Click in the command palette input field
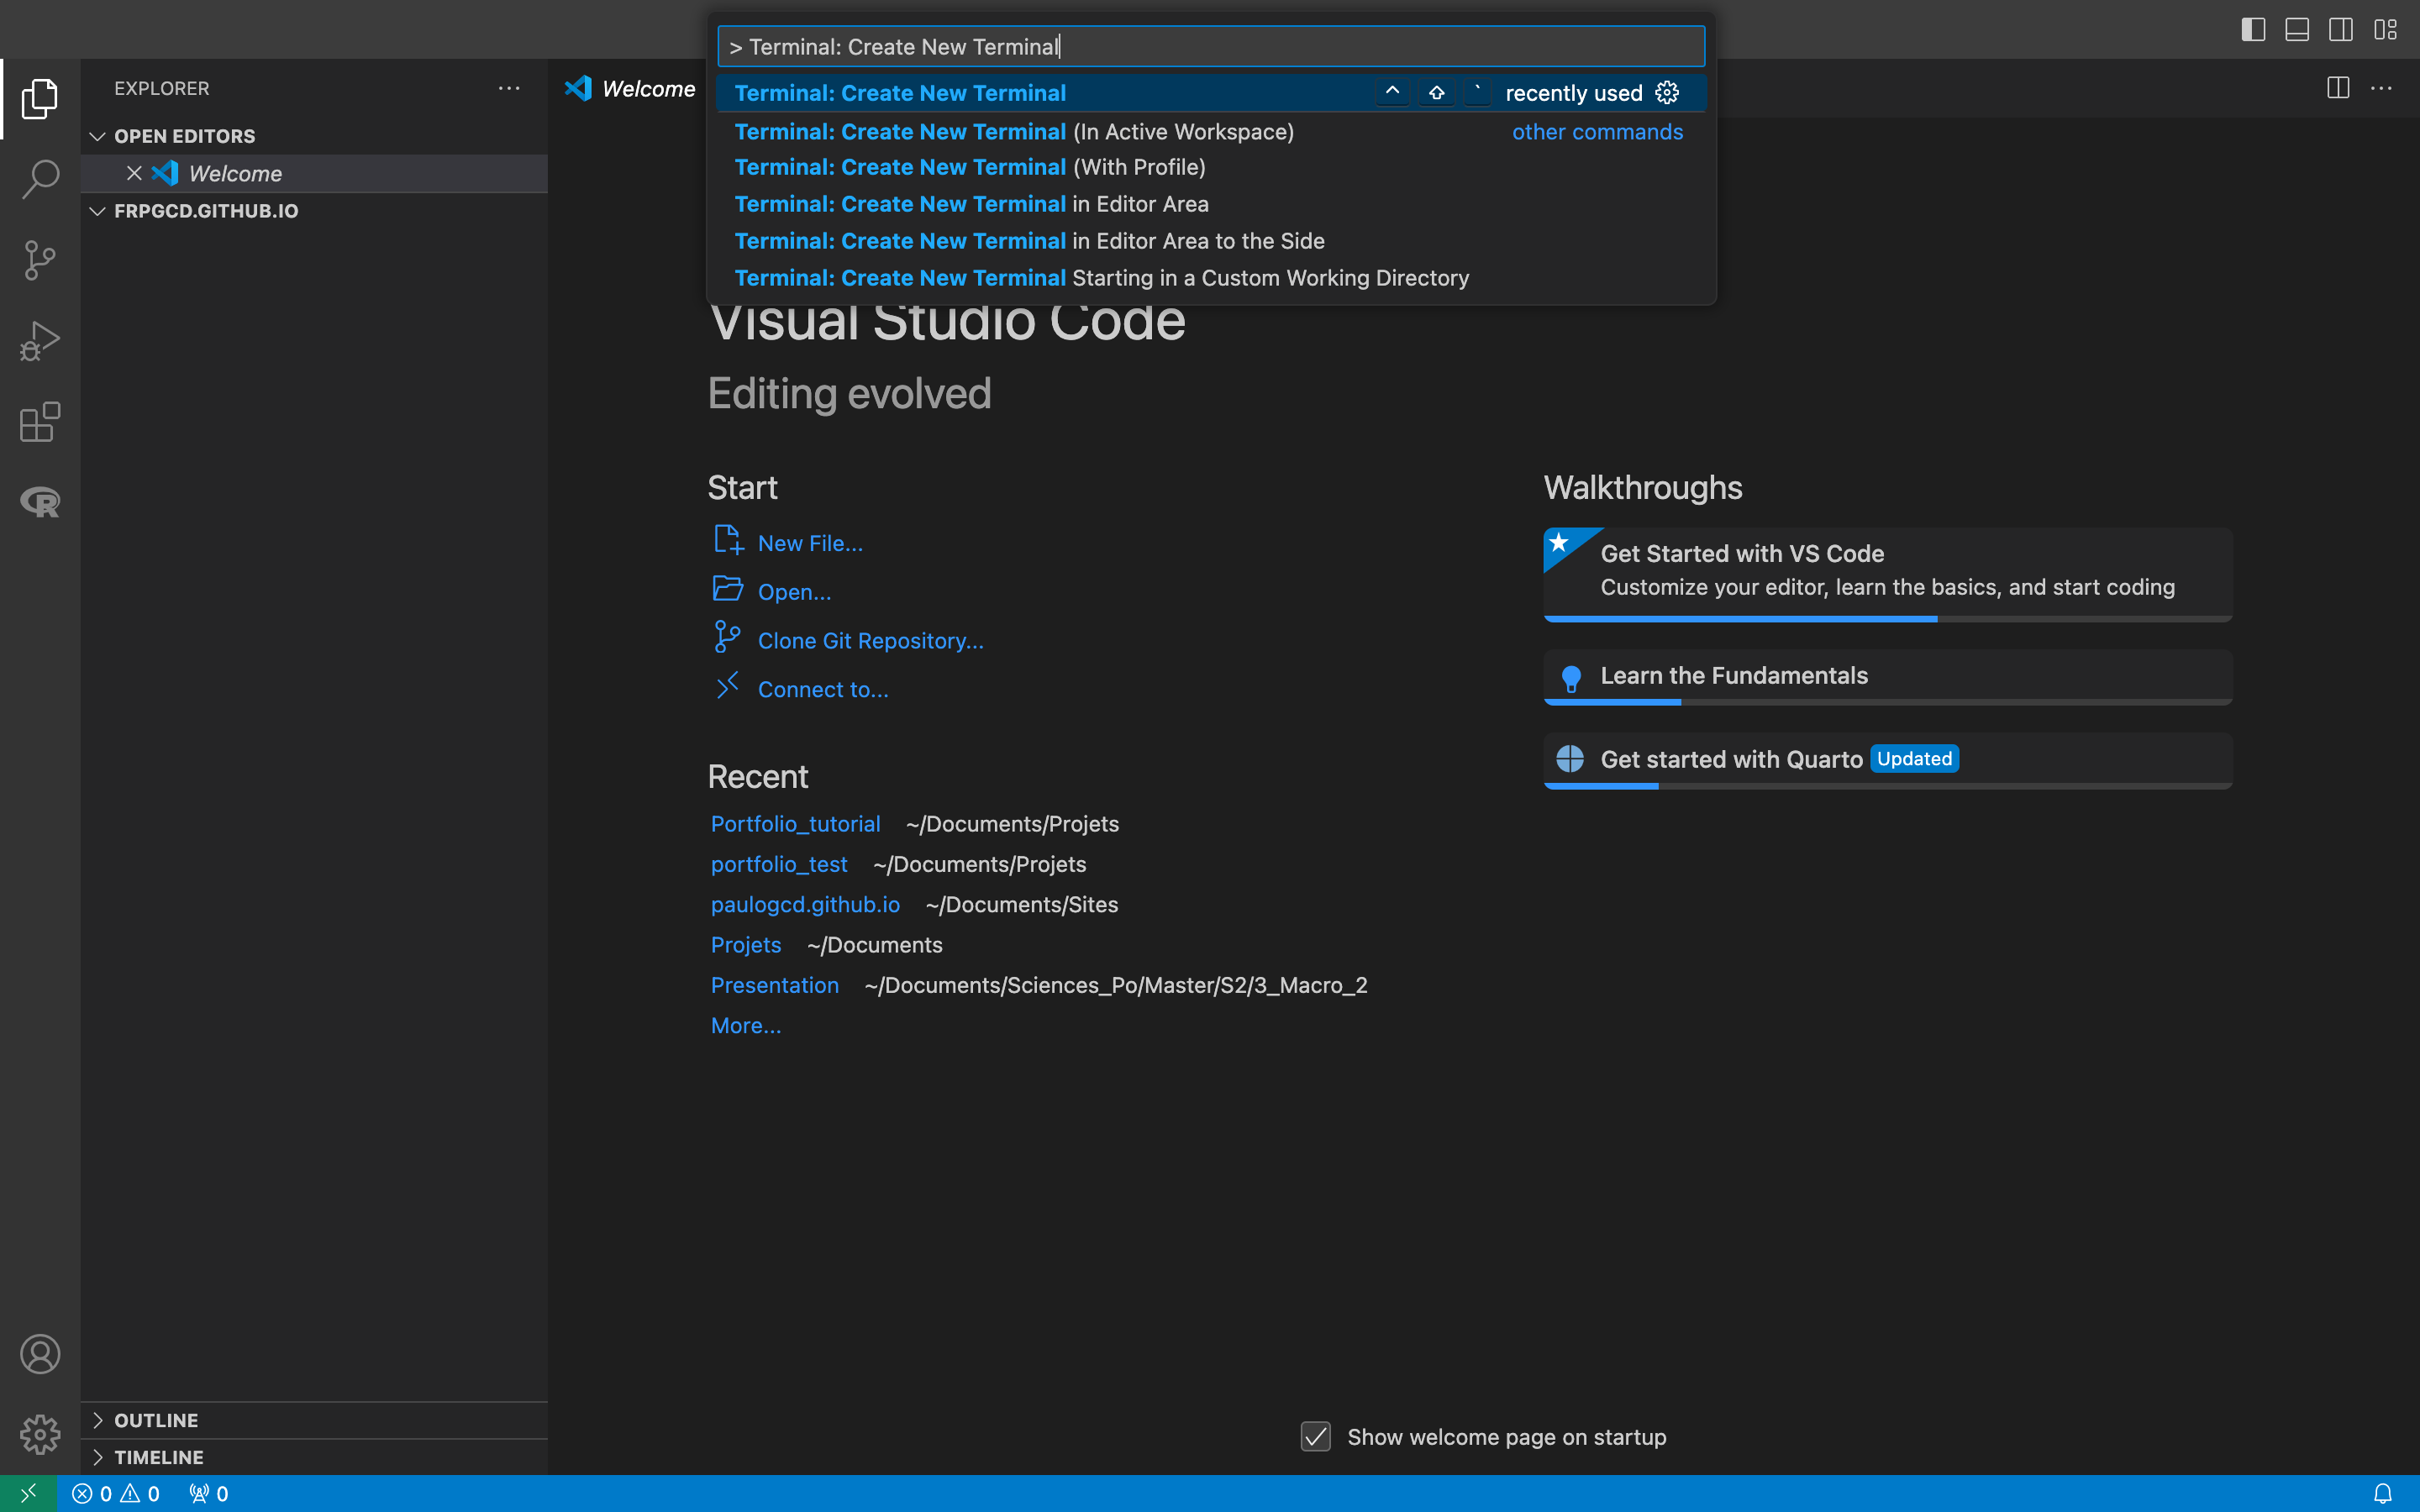The height and width of the screenshot is (1512, 2420). (x=1211, y=47)
